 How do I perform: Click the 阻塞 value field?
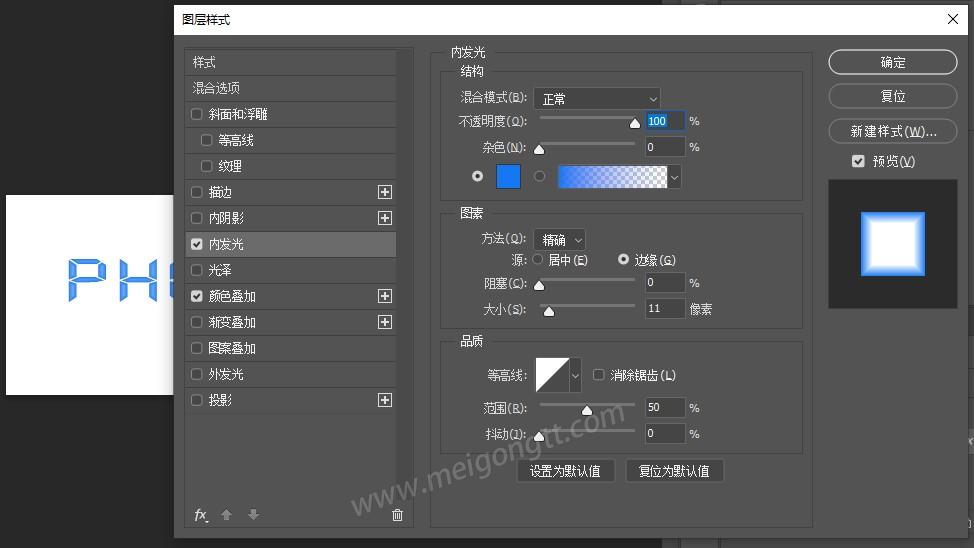[x=665, y=283]
